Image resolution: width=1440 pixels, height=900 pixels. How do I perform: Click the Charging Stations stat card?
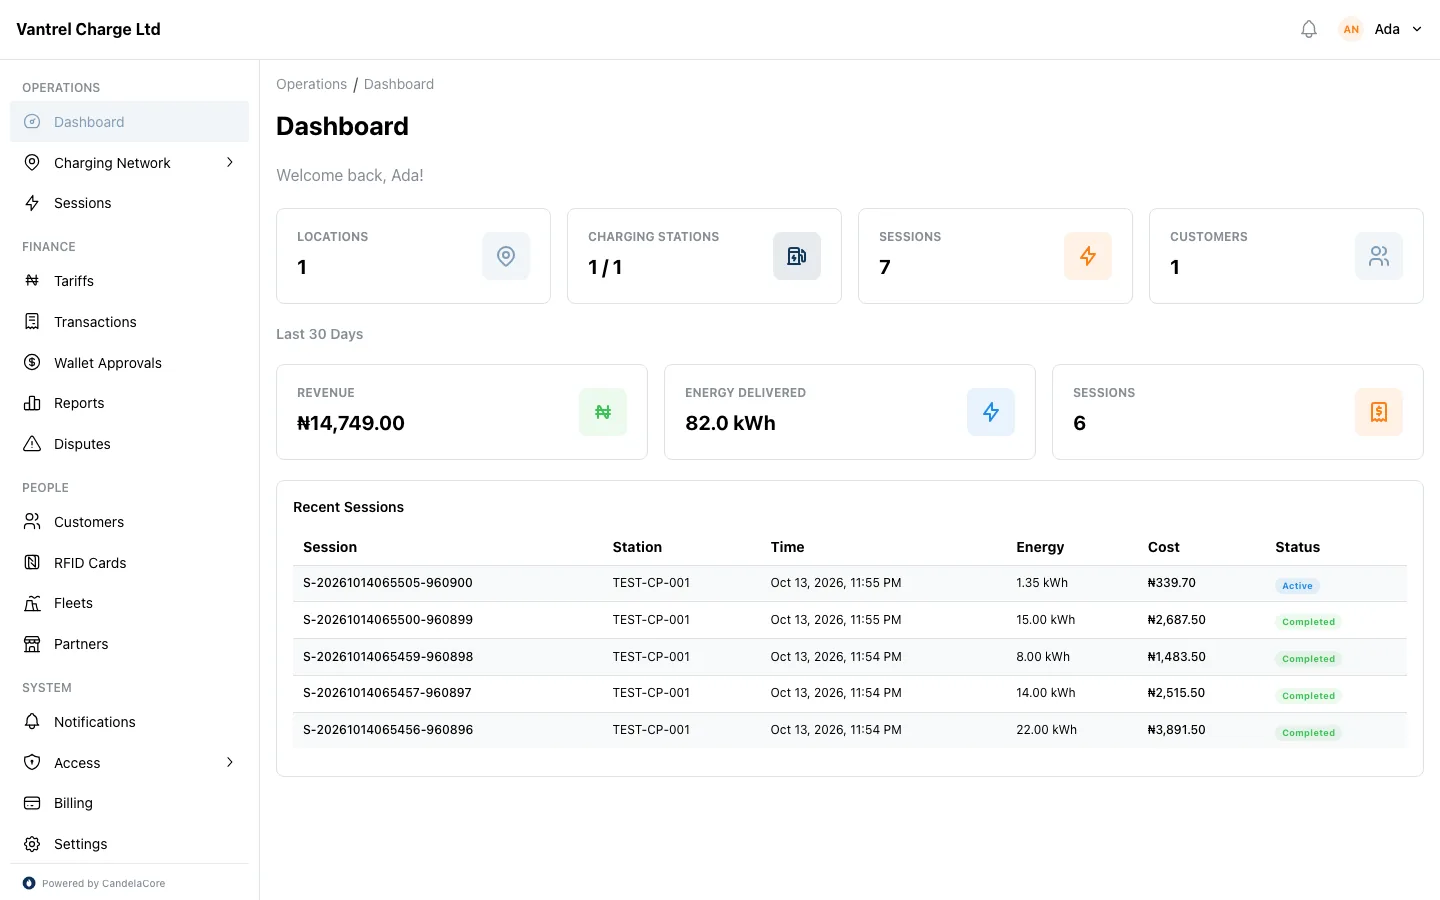[704, 256]
